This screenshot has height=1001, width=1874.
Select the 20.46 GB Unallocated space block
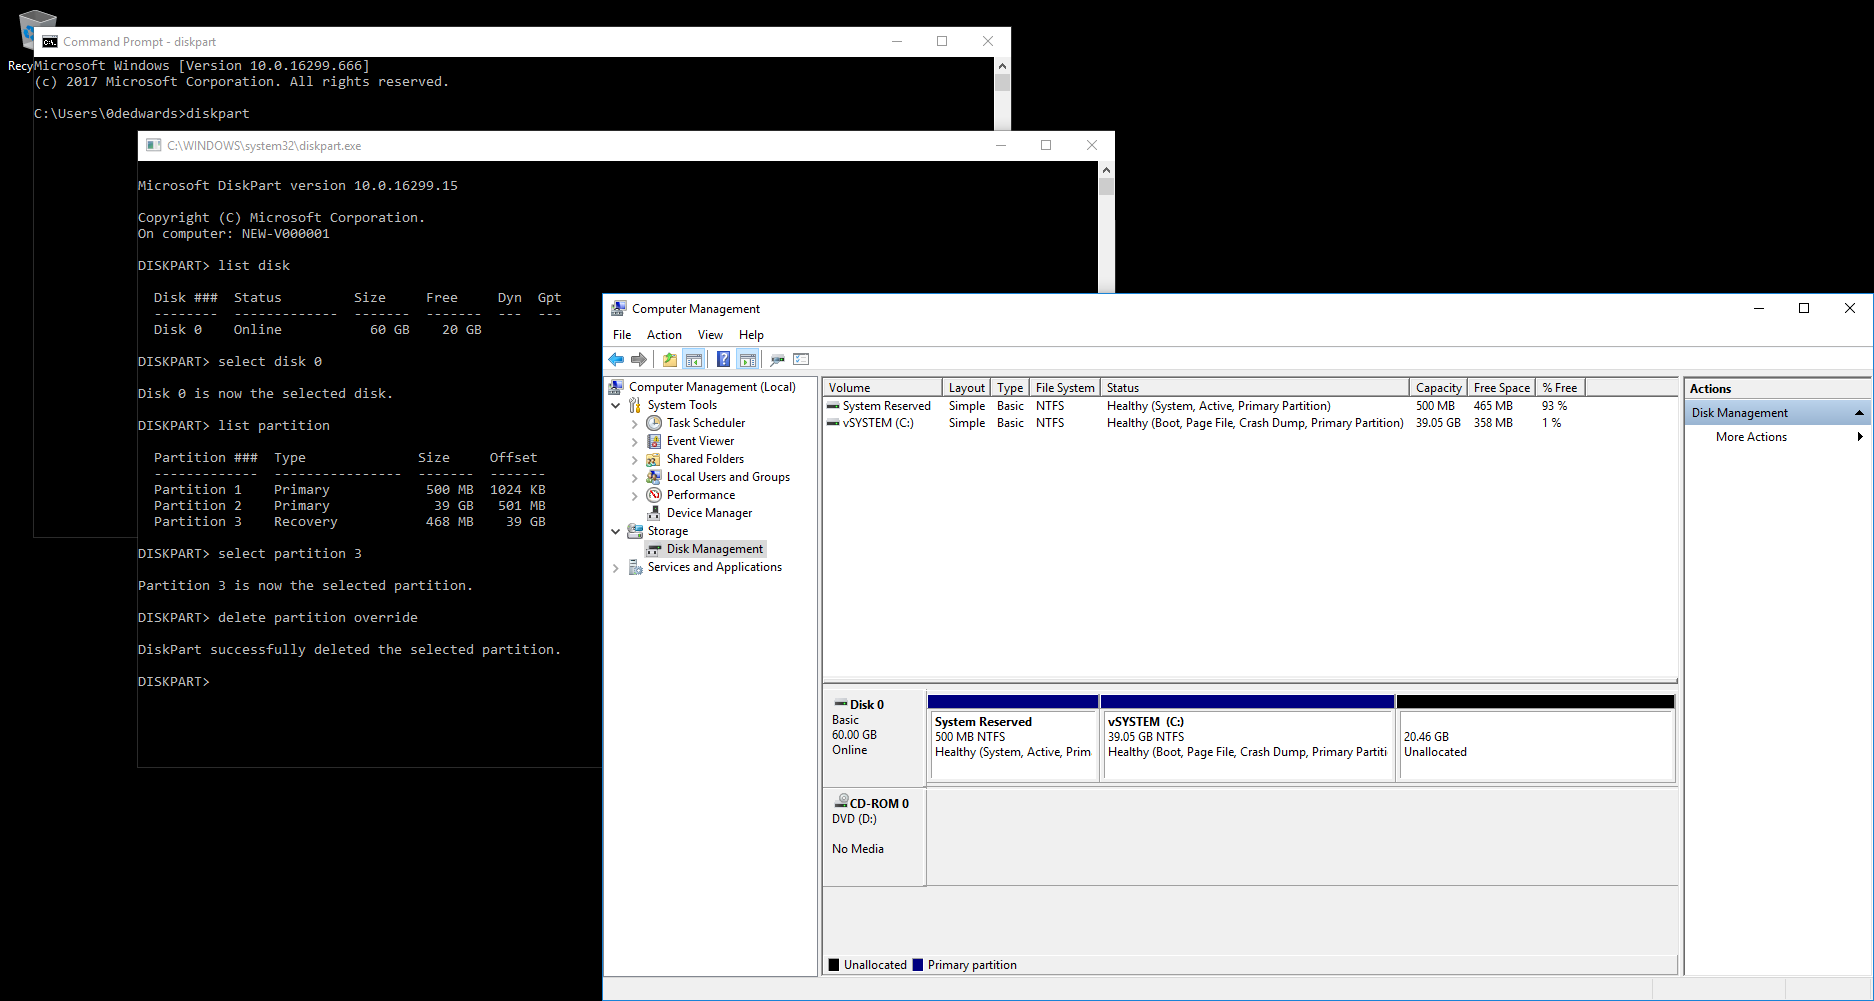(1535, 738)
